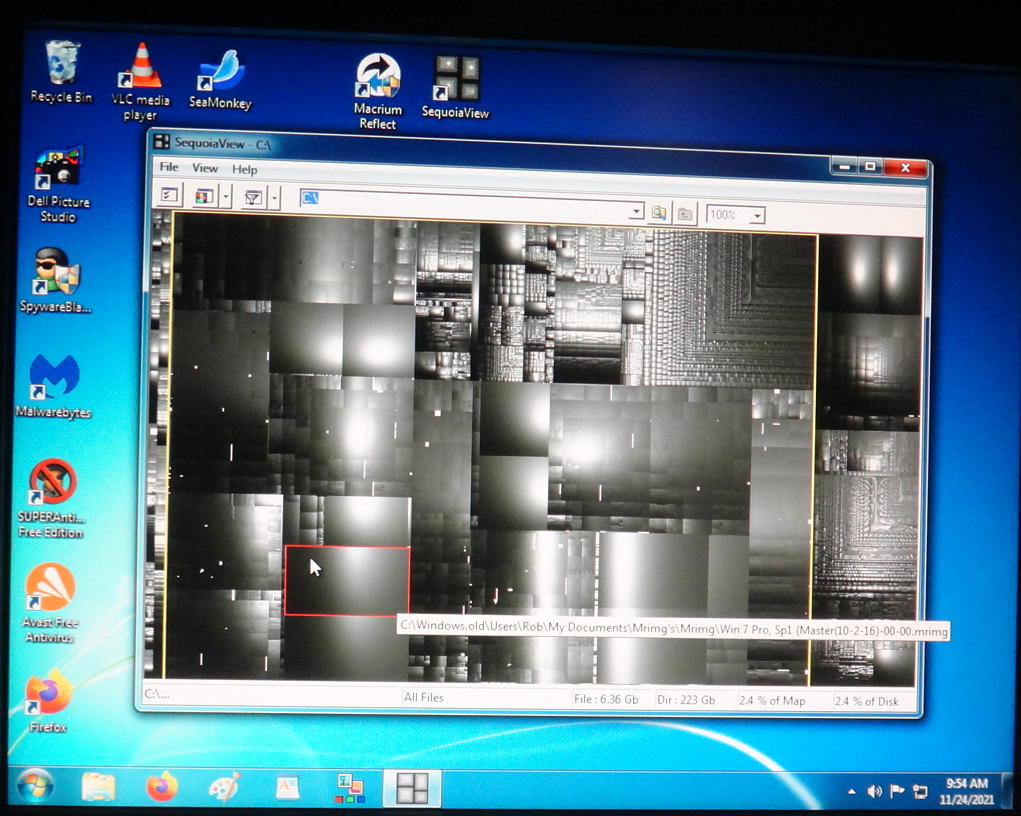Open Avast Free Antivirus shortcut
1021x816 pixels.
[49, 603]
